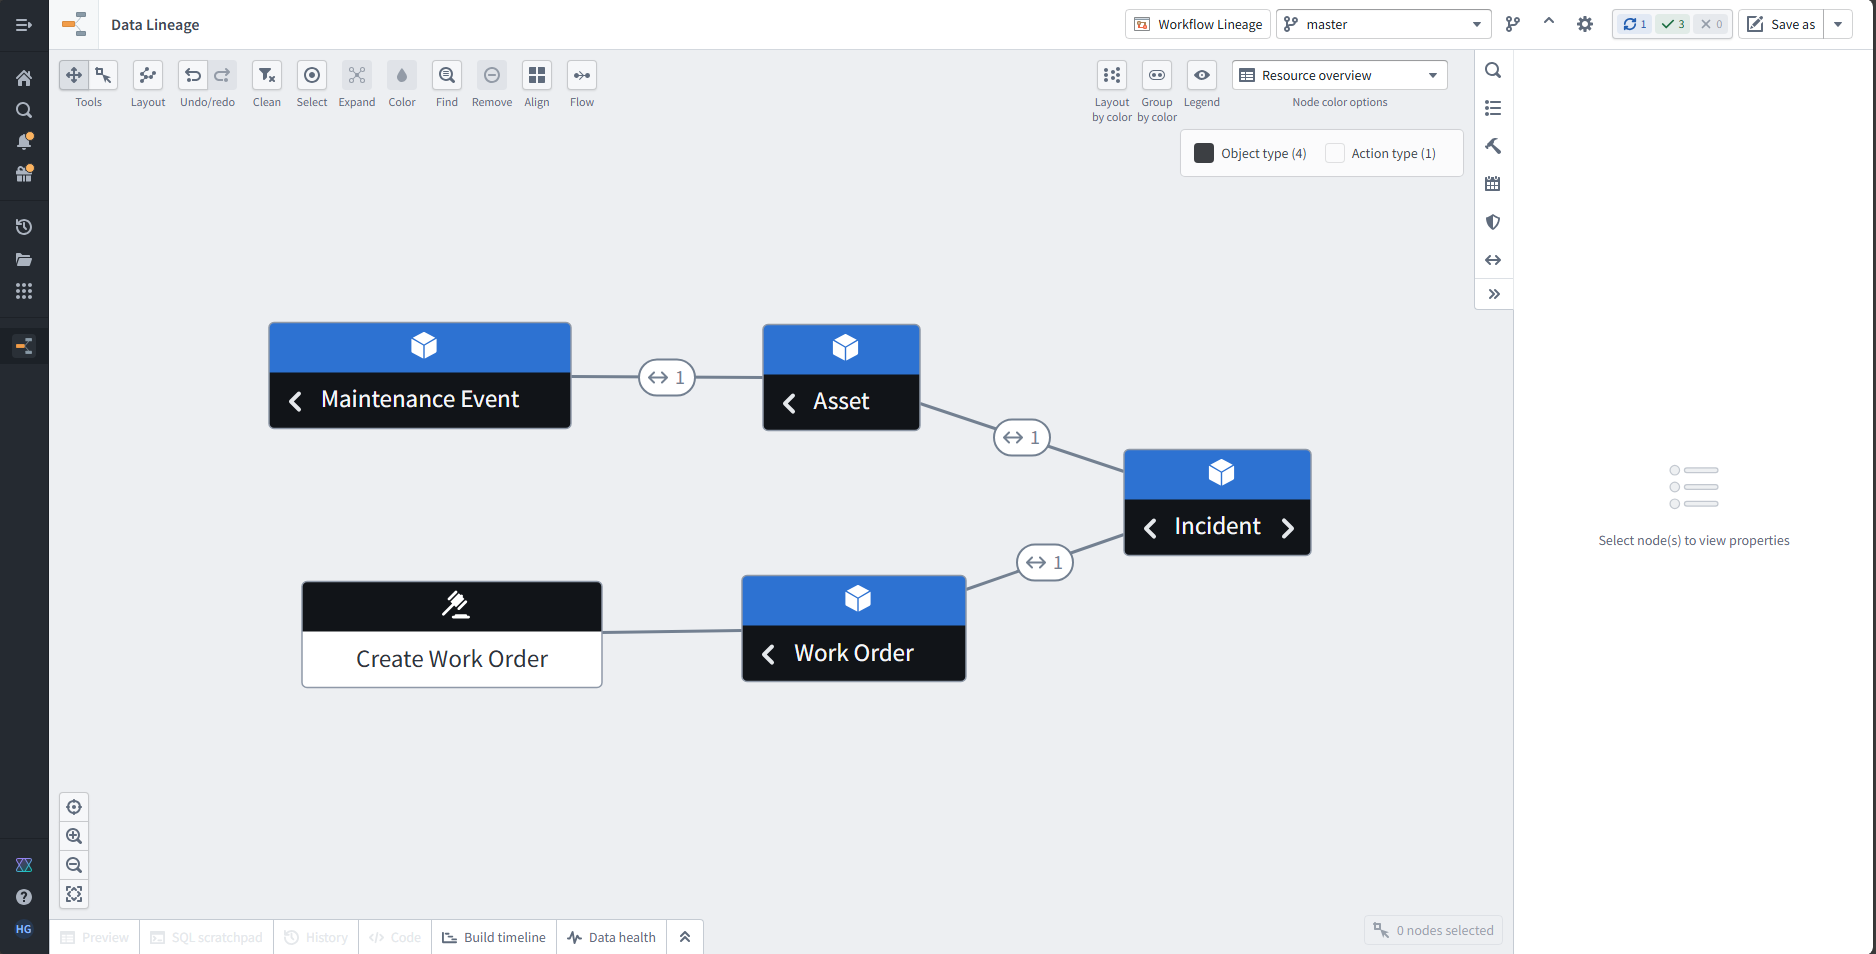
Task: Open the SQL scratchpad tab
Action: point(206,937)
